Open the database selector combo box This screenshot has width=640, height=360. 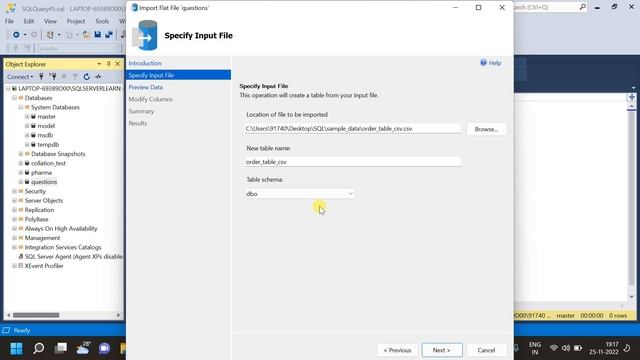[78, 49]
